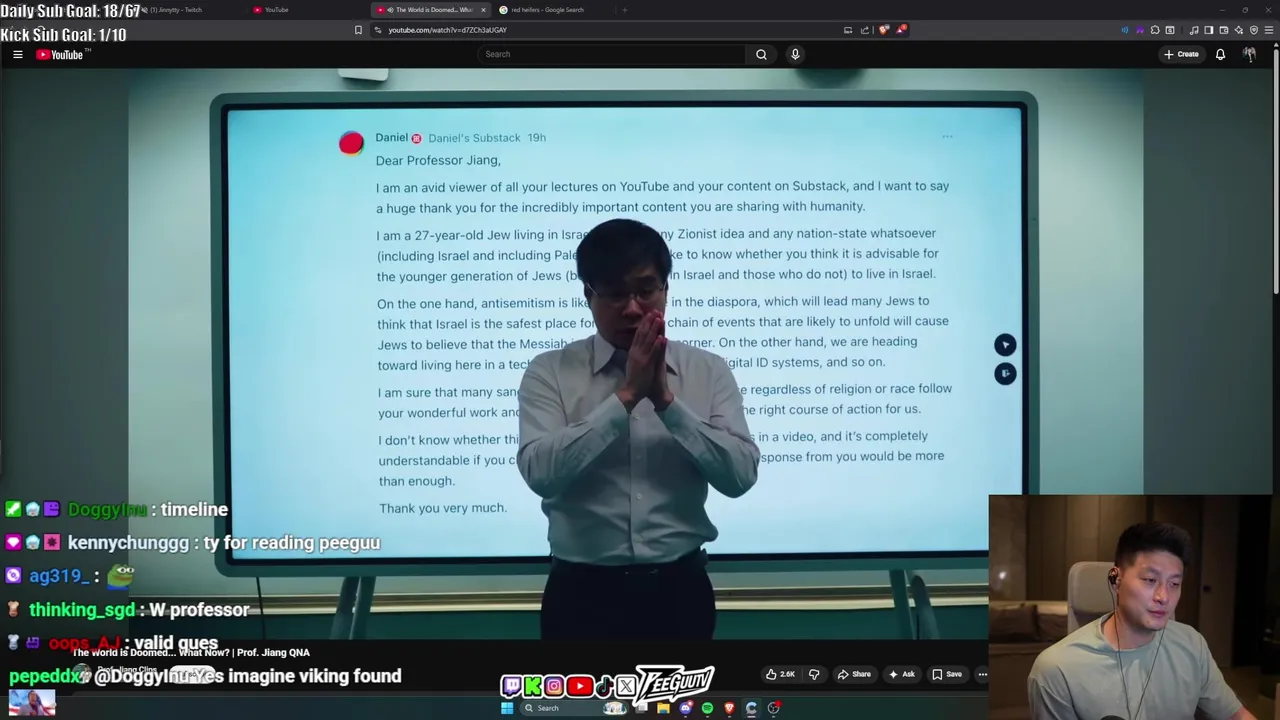The width and height of the screenshot is (1280, 720).
Task: Open the Windows Start menu
Action: coord(507,708)
